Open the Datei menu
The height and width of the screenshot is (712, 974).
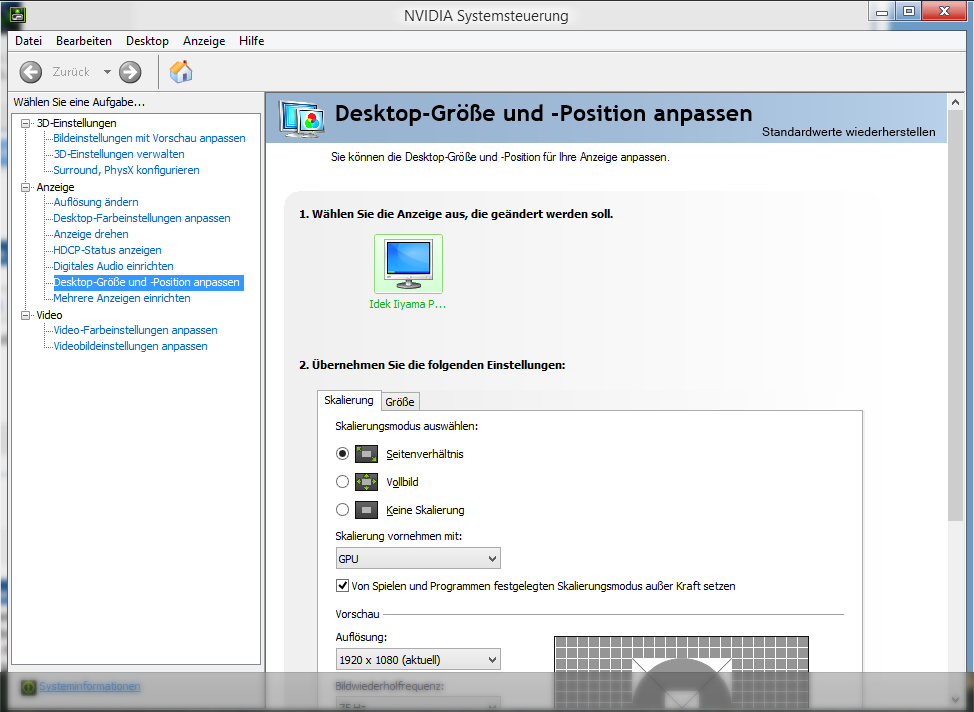(29, 41)
